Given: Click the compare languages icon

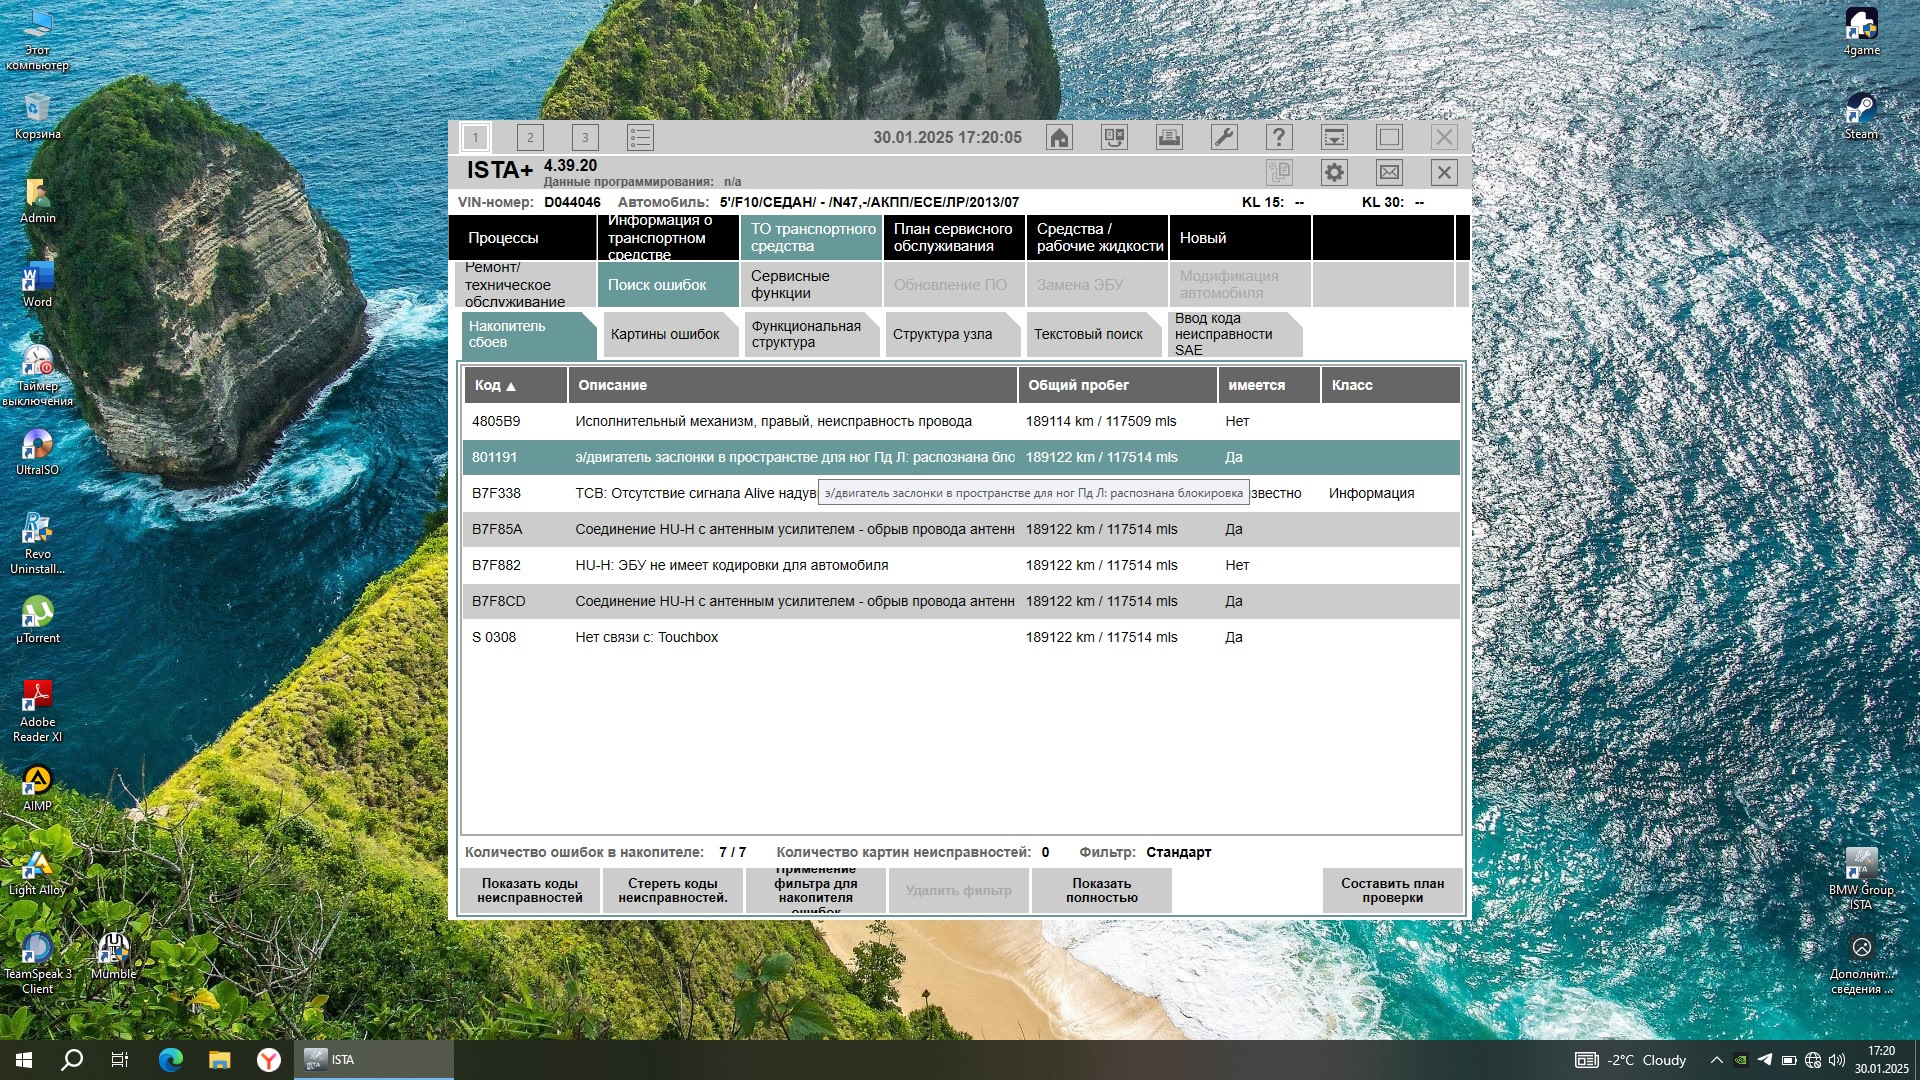Looking at the screenshot, I should 1114,137.
